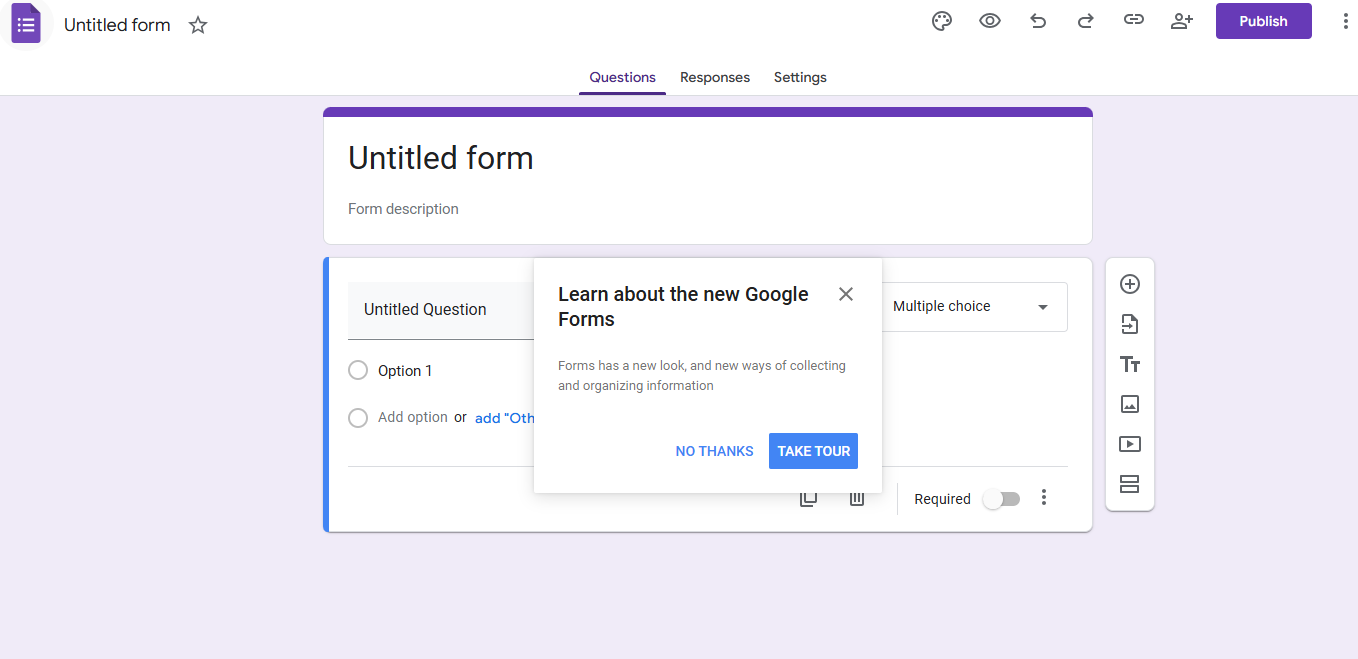Viewport: 1358px width, 659px height.
Task: Undo the last change
Action: [1038, 20]
